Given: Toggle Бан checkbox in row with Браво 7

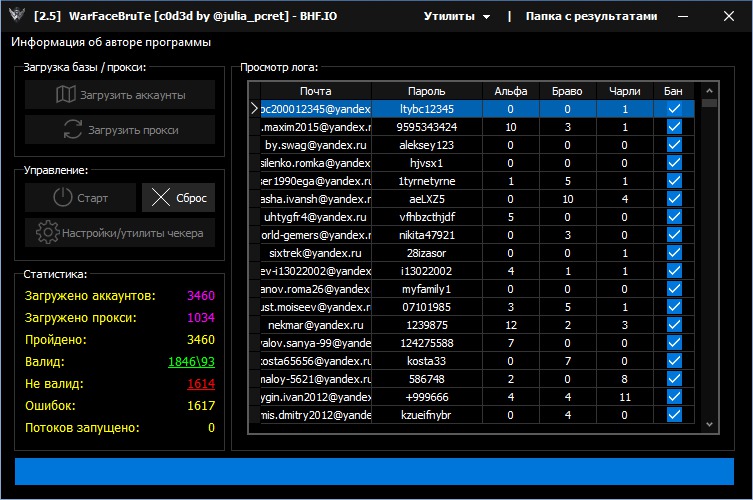Looking at the screenshot, I should [674, 361].
